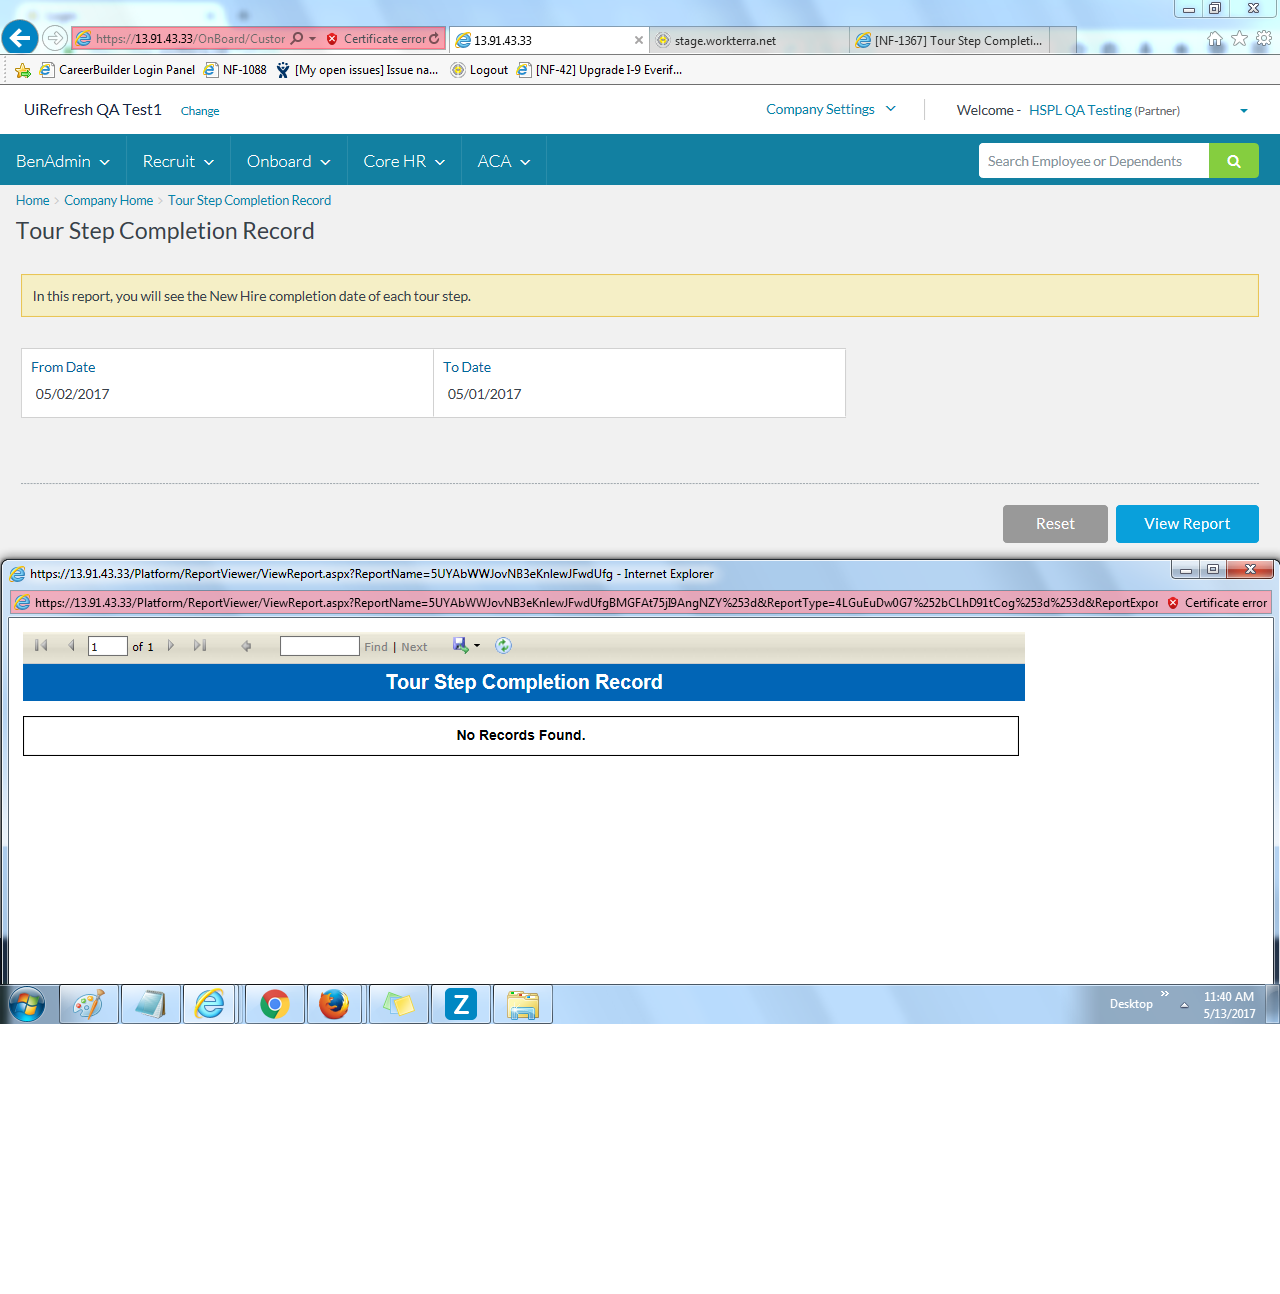
Task: Open the Core HR navigation menu
Action: (x=404, y=161)
